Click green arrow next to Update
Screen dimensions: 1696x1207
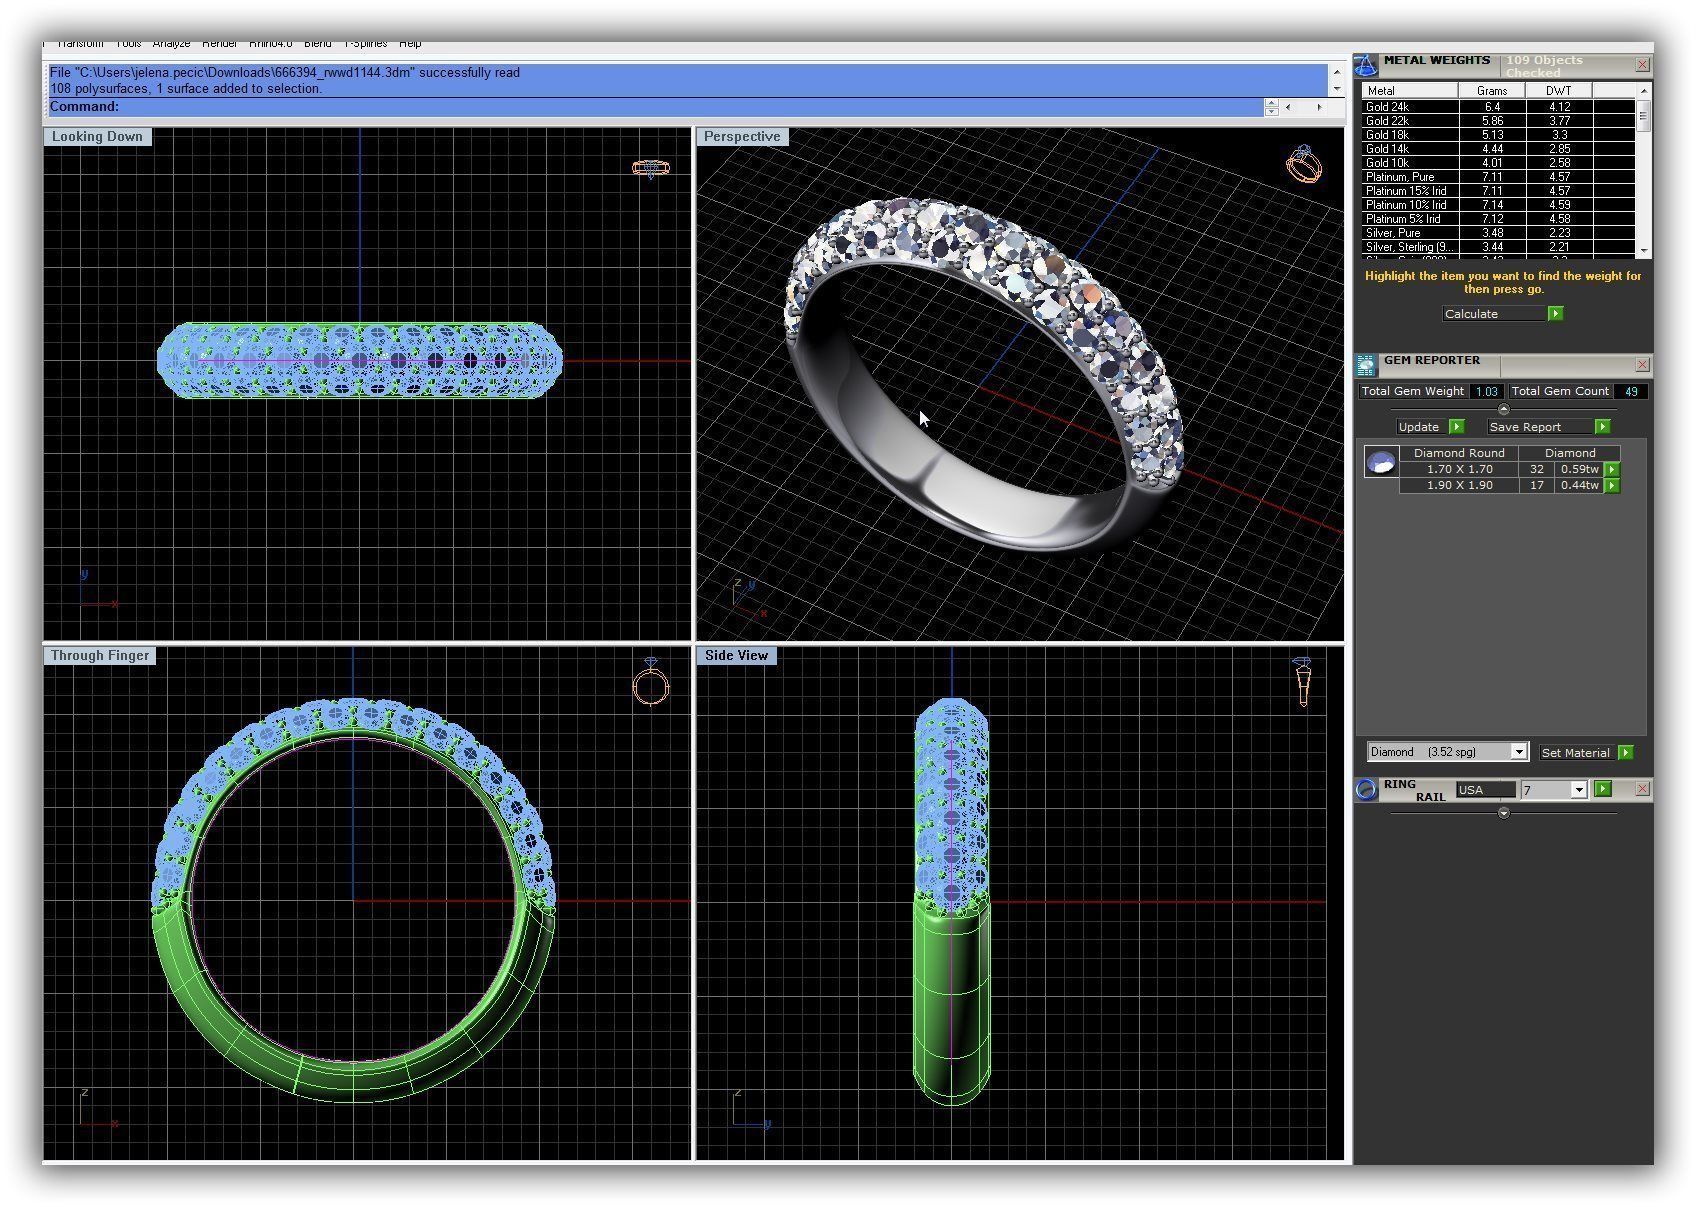1456,427
